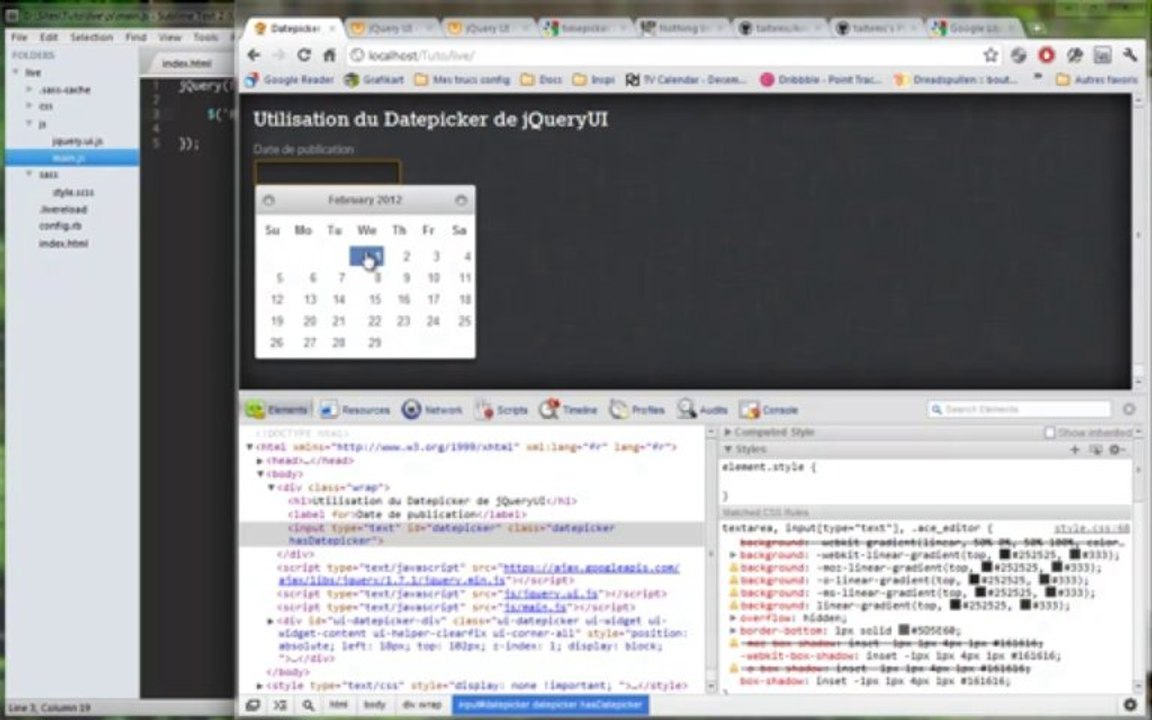Open the js/jquery.ui.js source link

(x=552, y=594)
